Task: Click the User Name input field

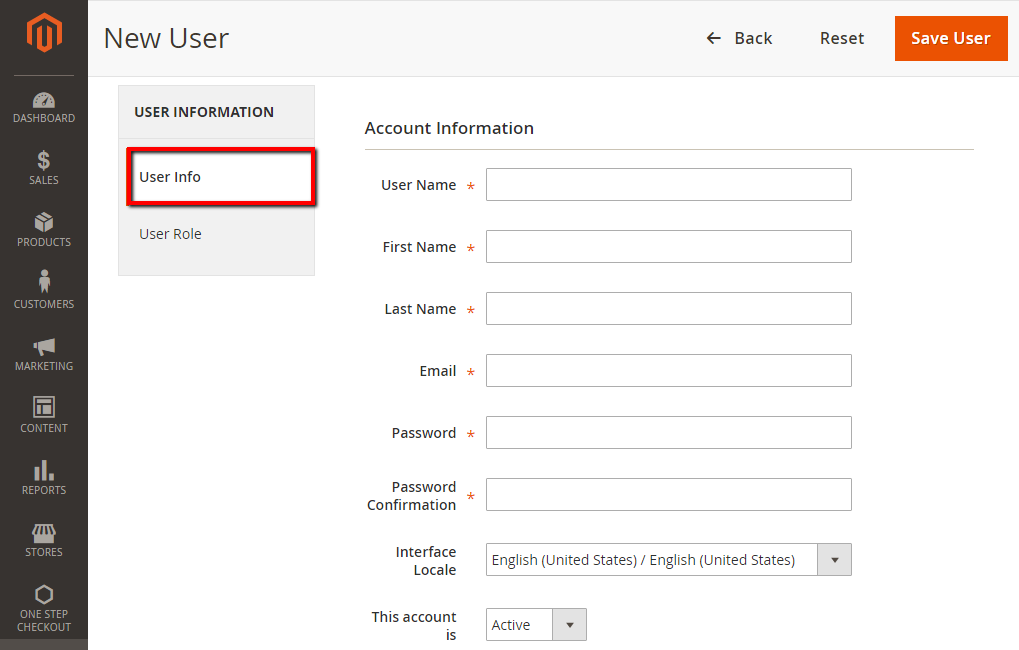Action: pos(667,184)
